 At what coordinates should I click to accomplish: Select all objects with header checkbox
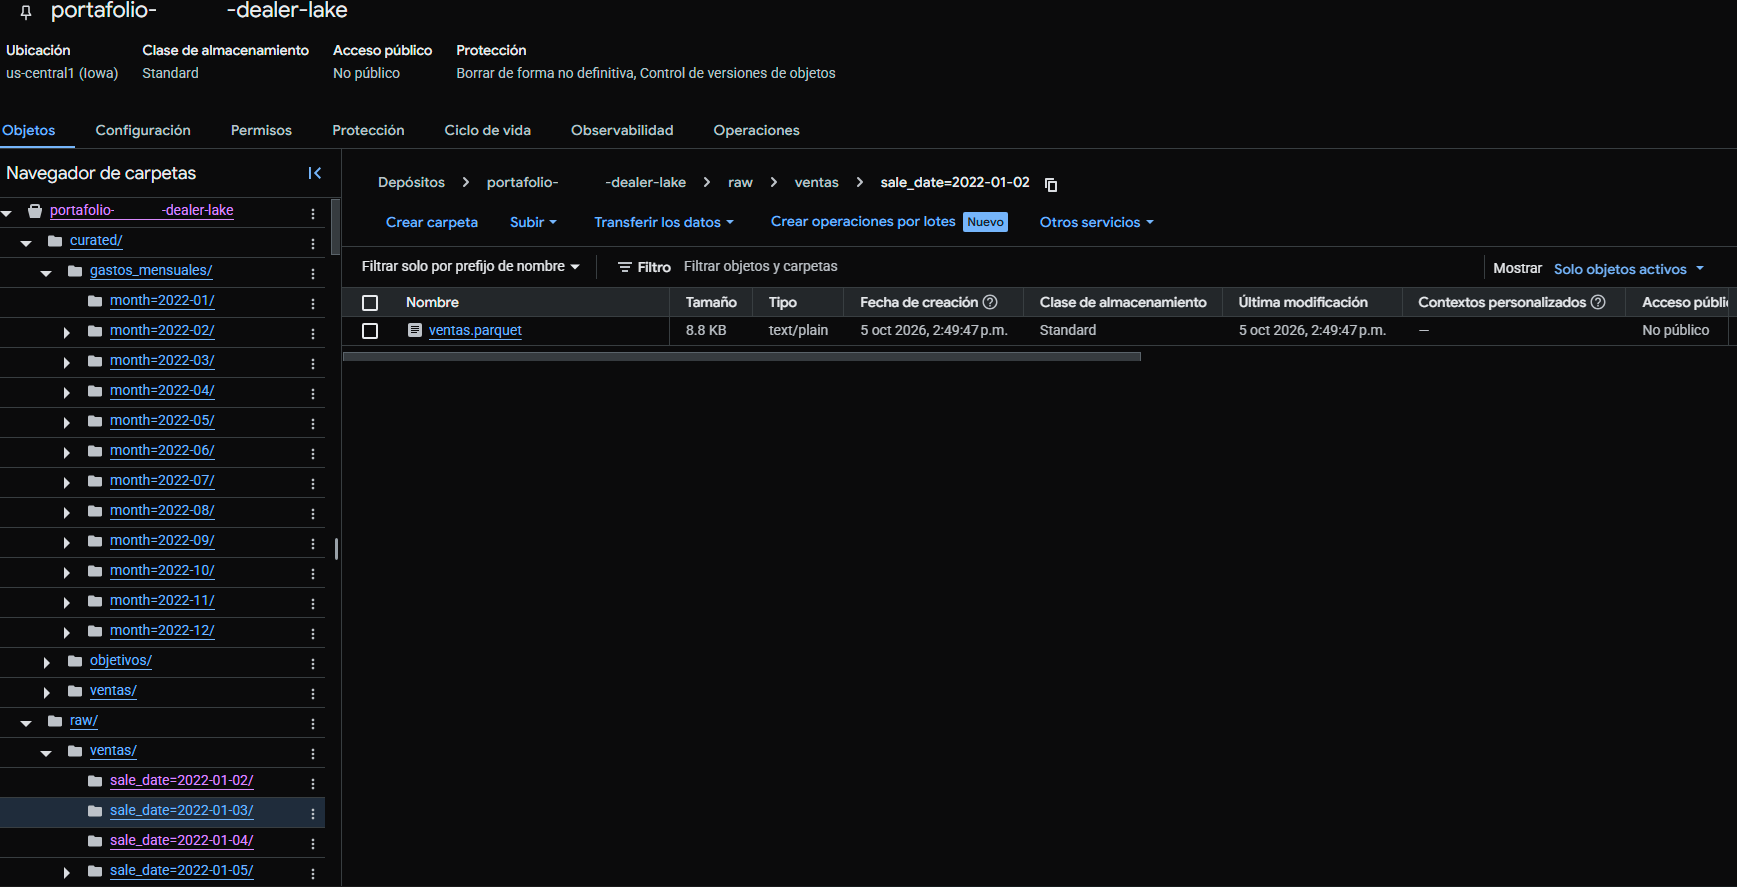pos(370,303)
